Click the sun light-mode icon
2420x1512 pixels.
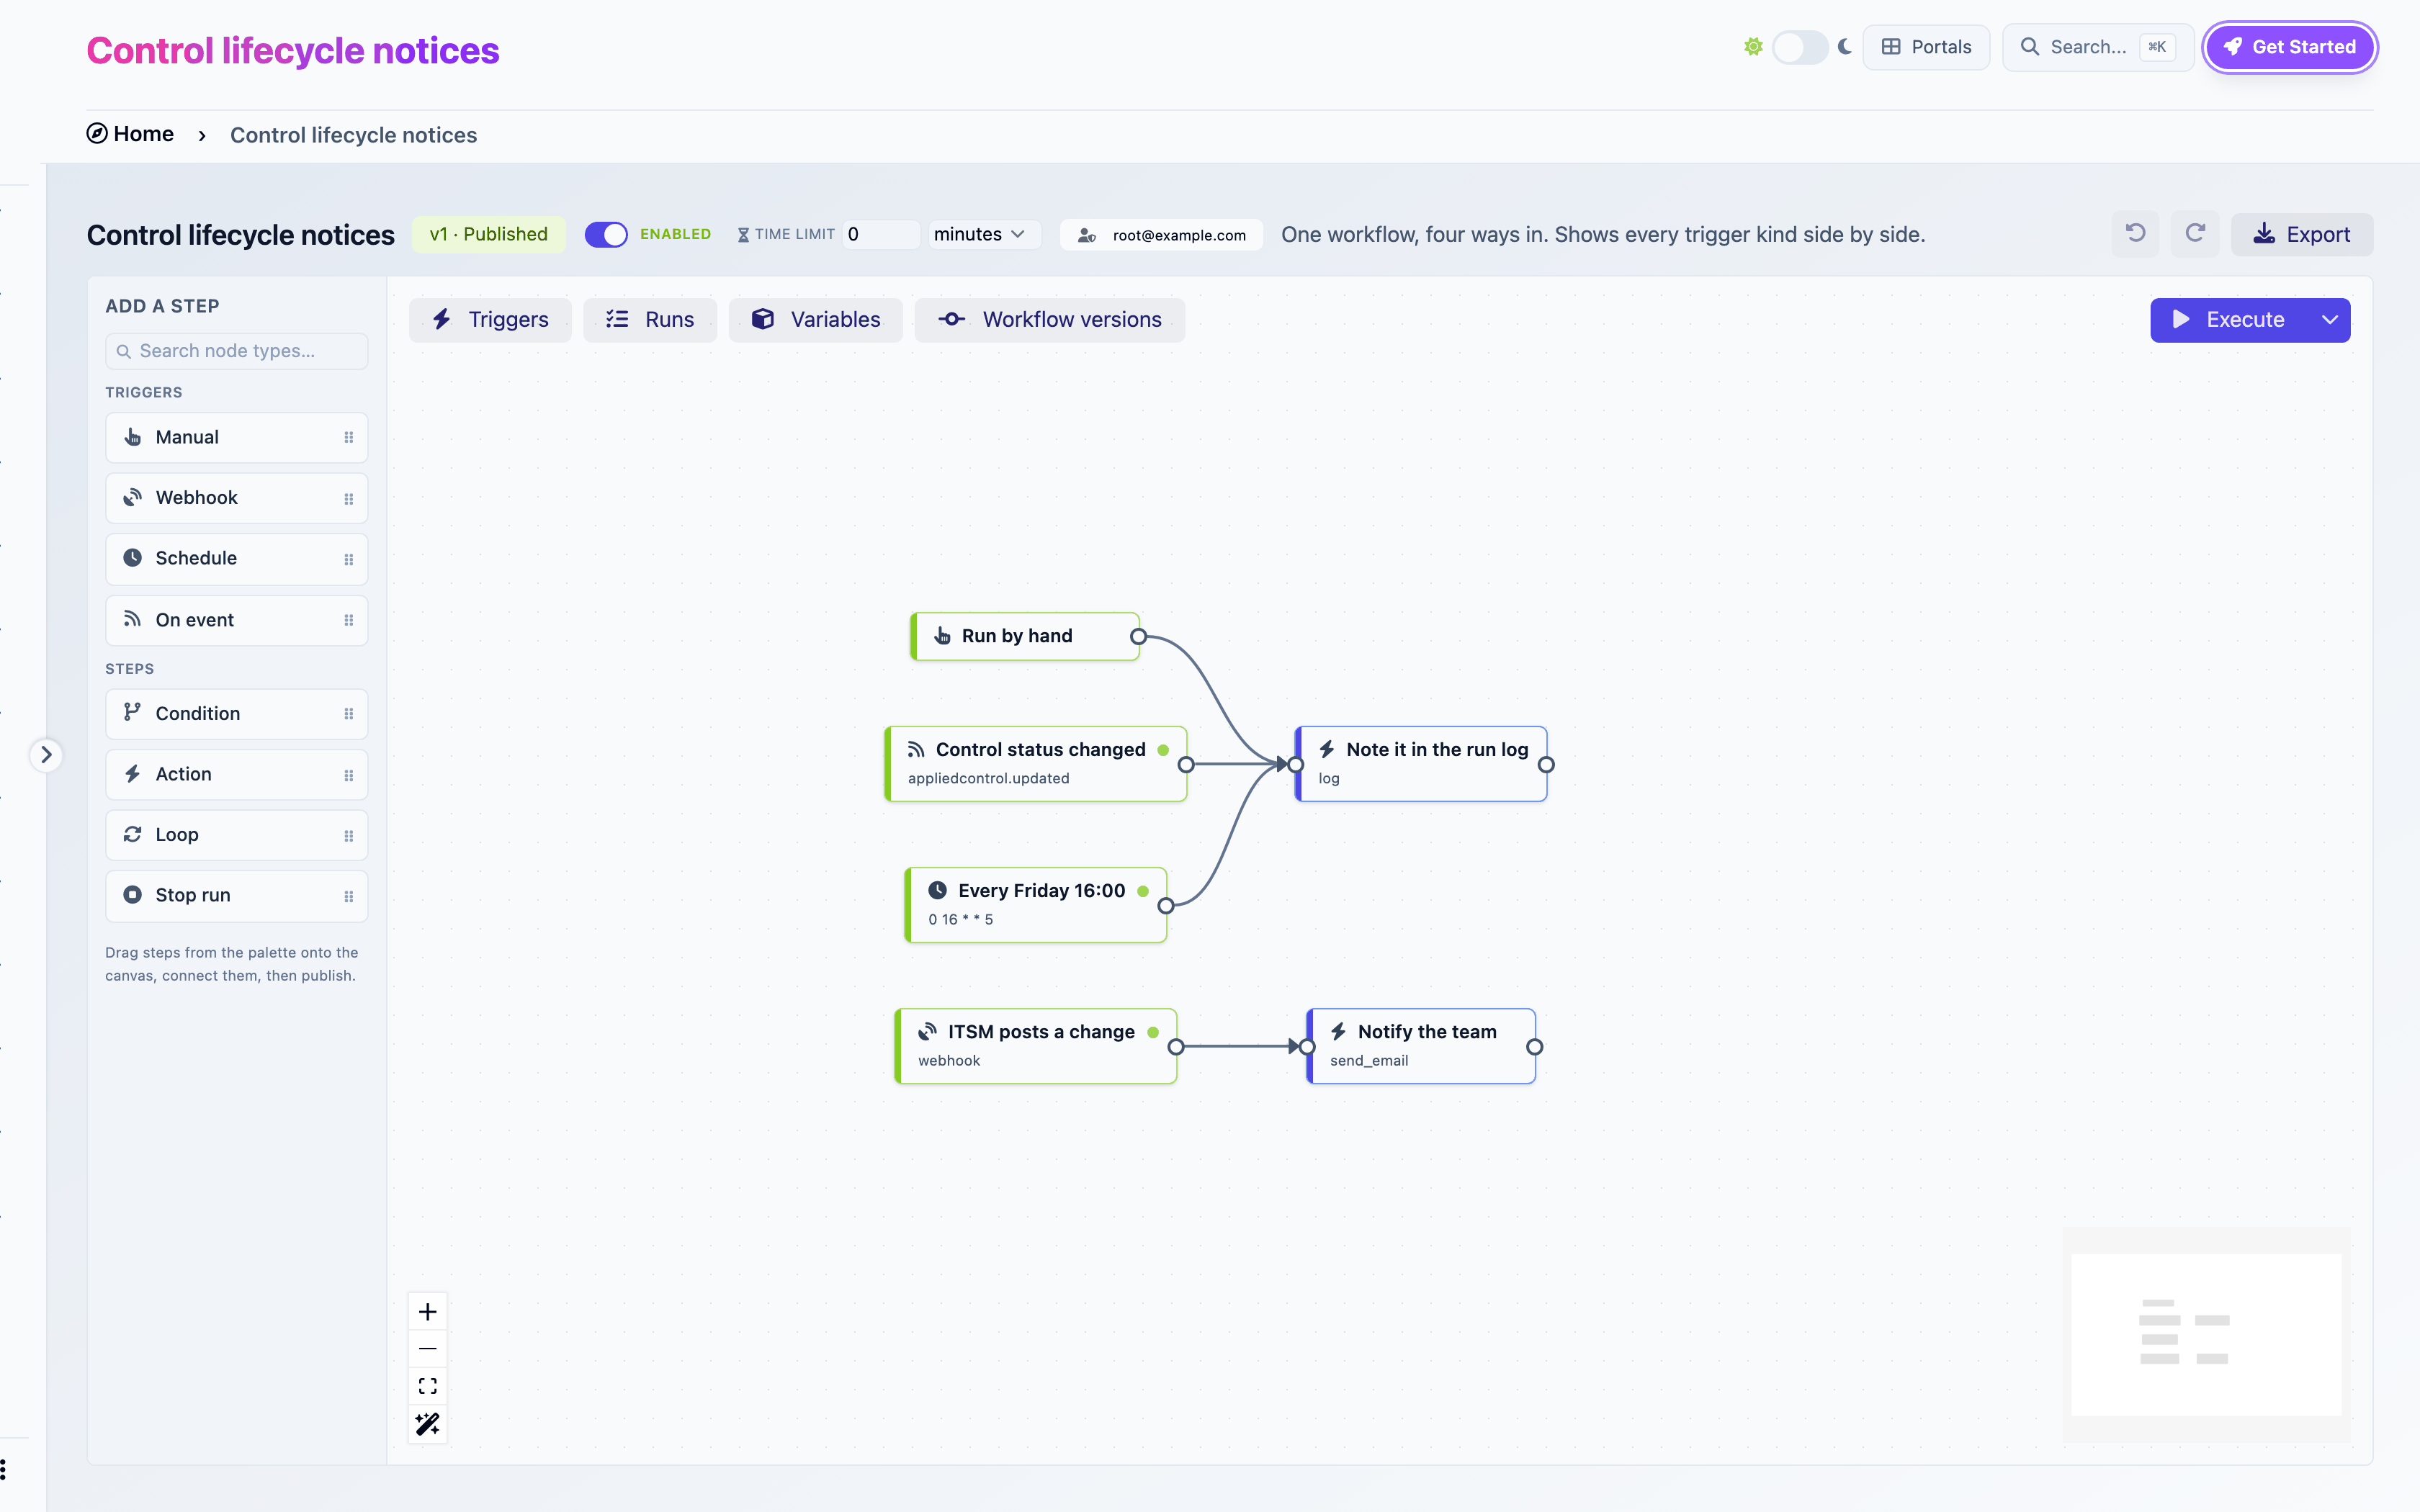(x=1753, y=47)
